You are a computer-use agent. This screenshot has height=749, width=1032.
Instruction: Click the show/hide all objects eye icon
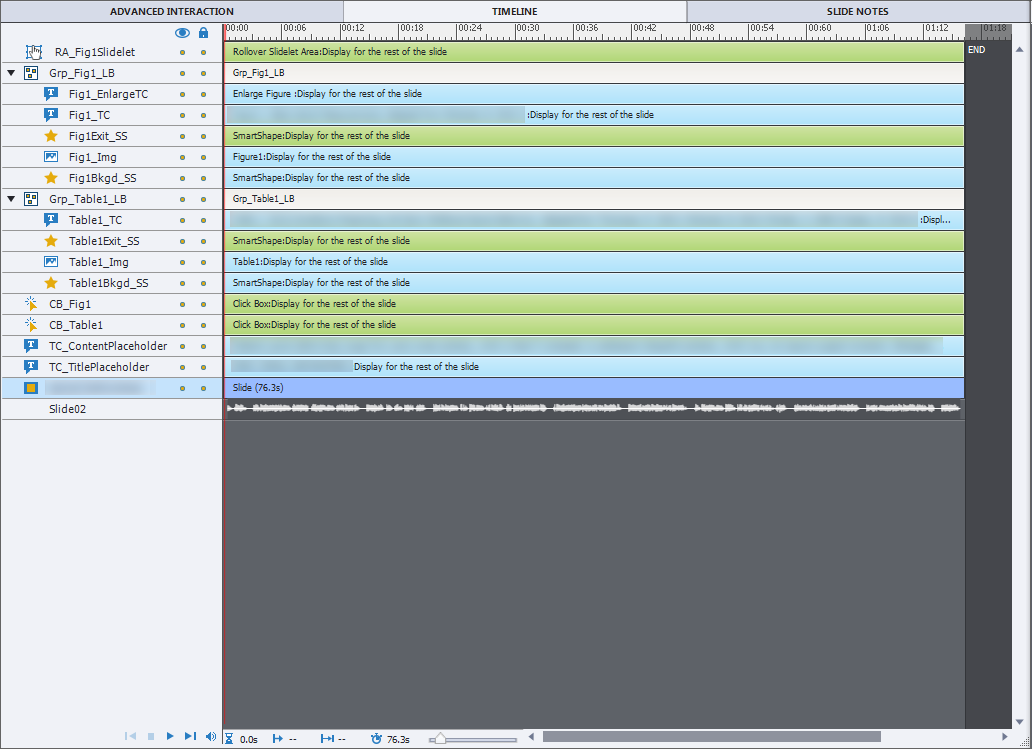[x=182, y=32]
